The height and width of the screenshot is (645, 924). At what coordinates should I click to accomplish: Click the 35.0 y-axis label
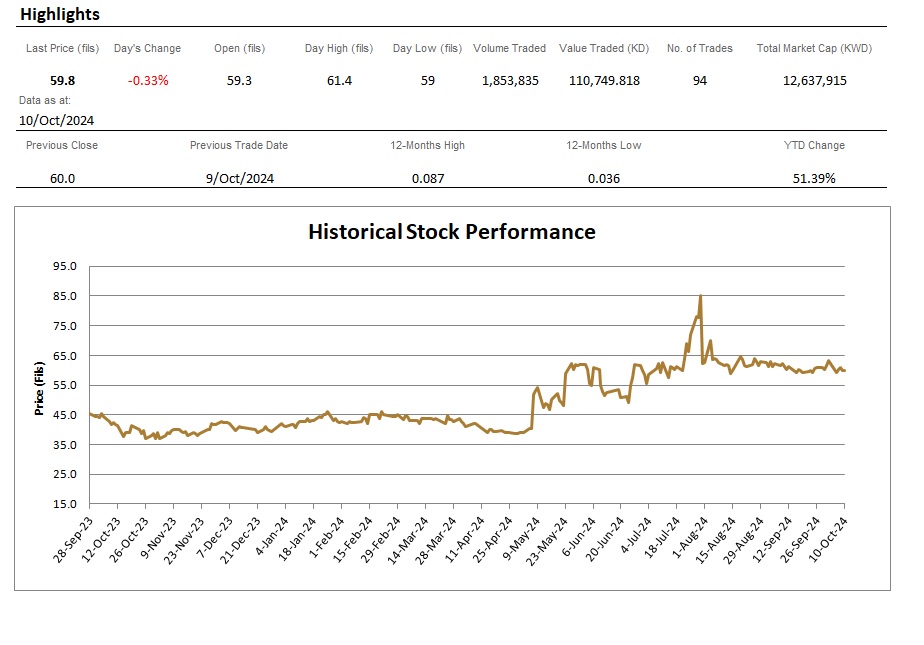tap(65, 445)
